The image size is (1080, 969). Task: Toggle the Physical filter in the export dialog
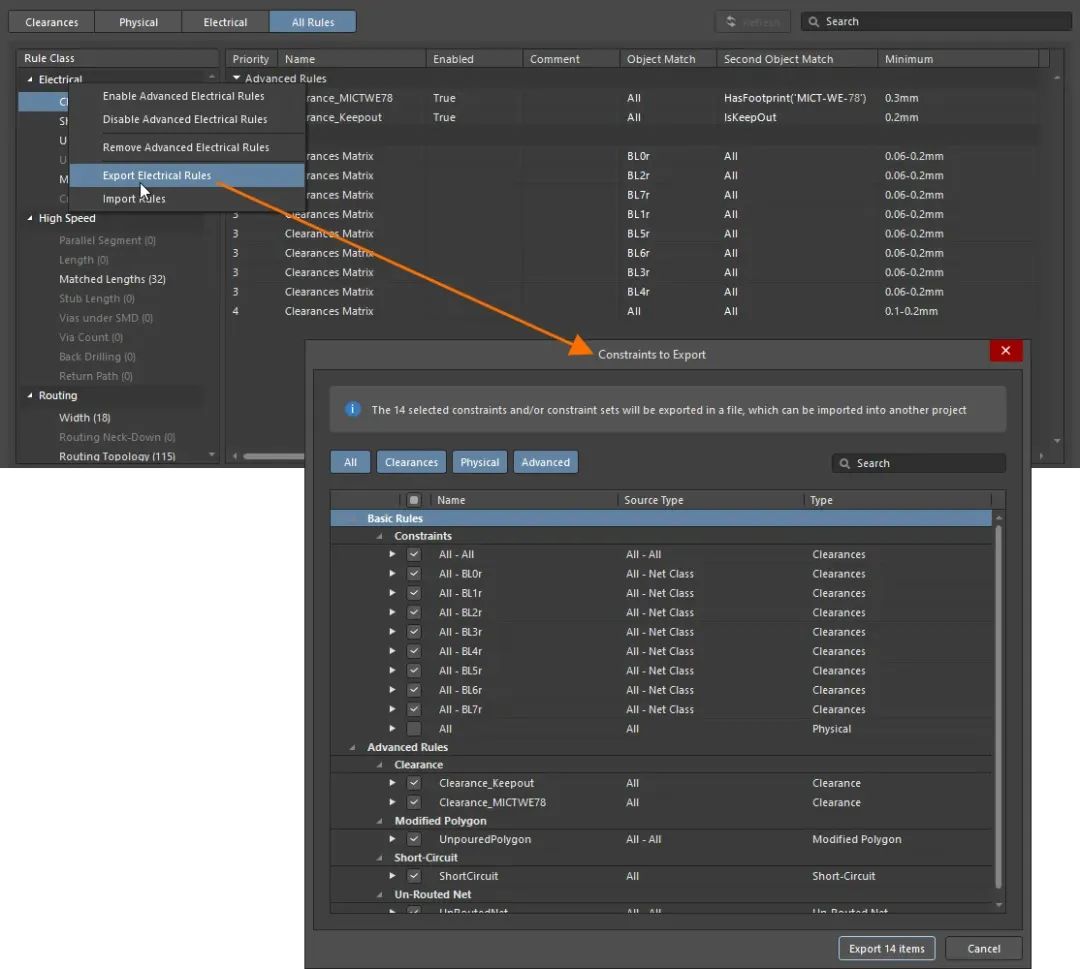(x=479, y=462)
